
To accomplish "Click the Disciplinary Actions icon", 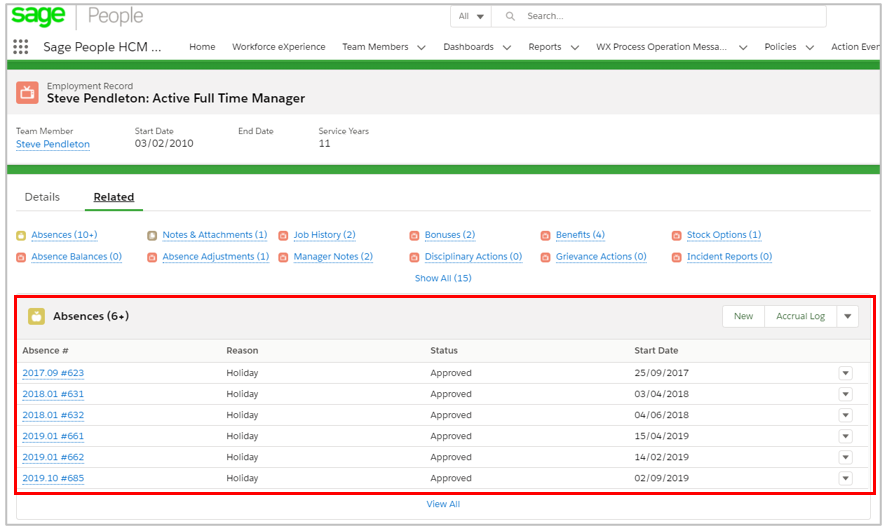I will (414, 257).
